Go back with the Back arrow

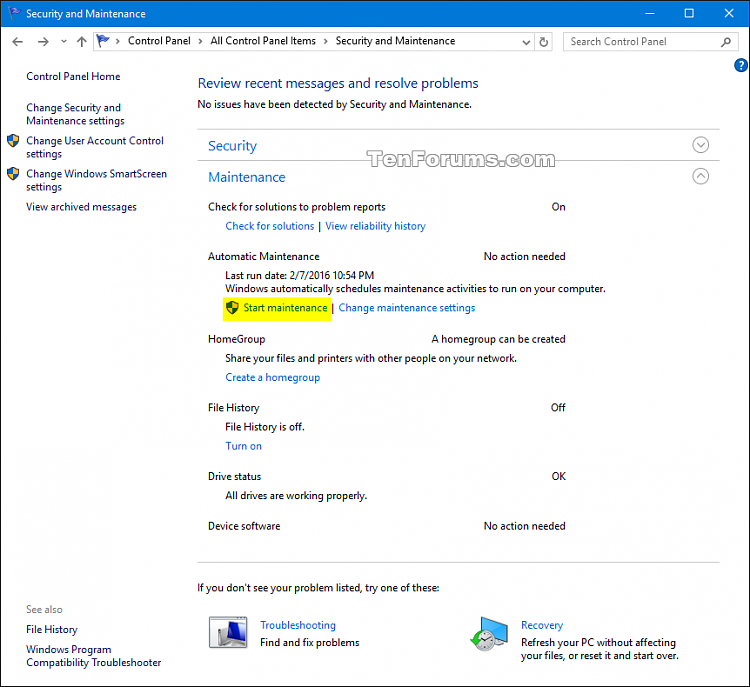click(18, 42)
